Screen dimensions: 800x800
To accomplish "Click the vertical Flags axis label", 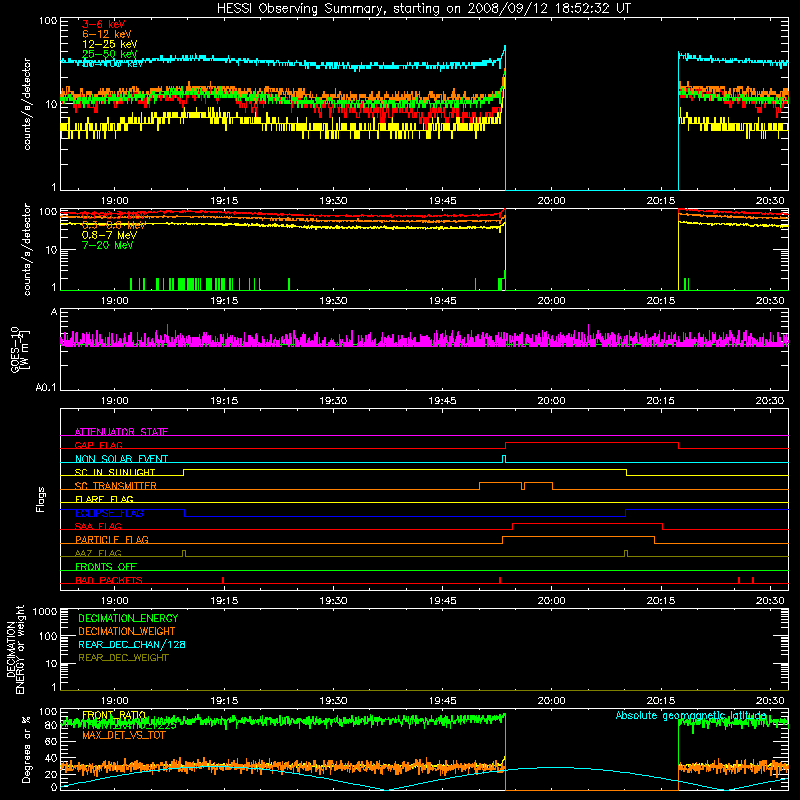I will tap(41, 499).
